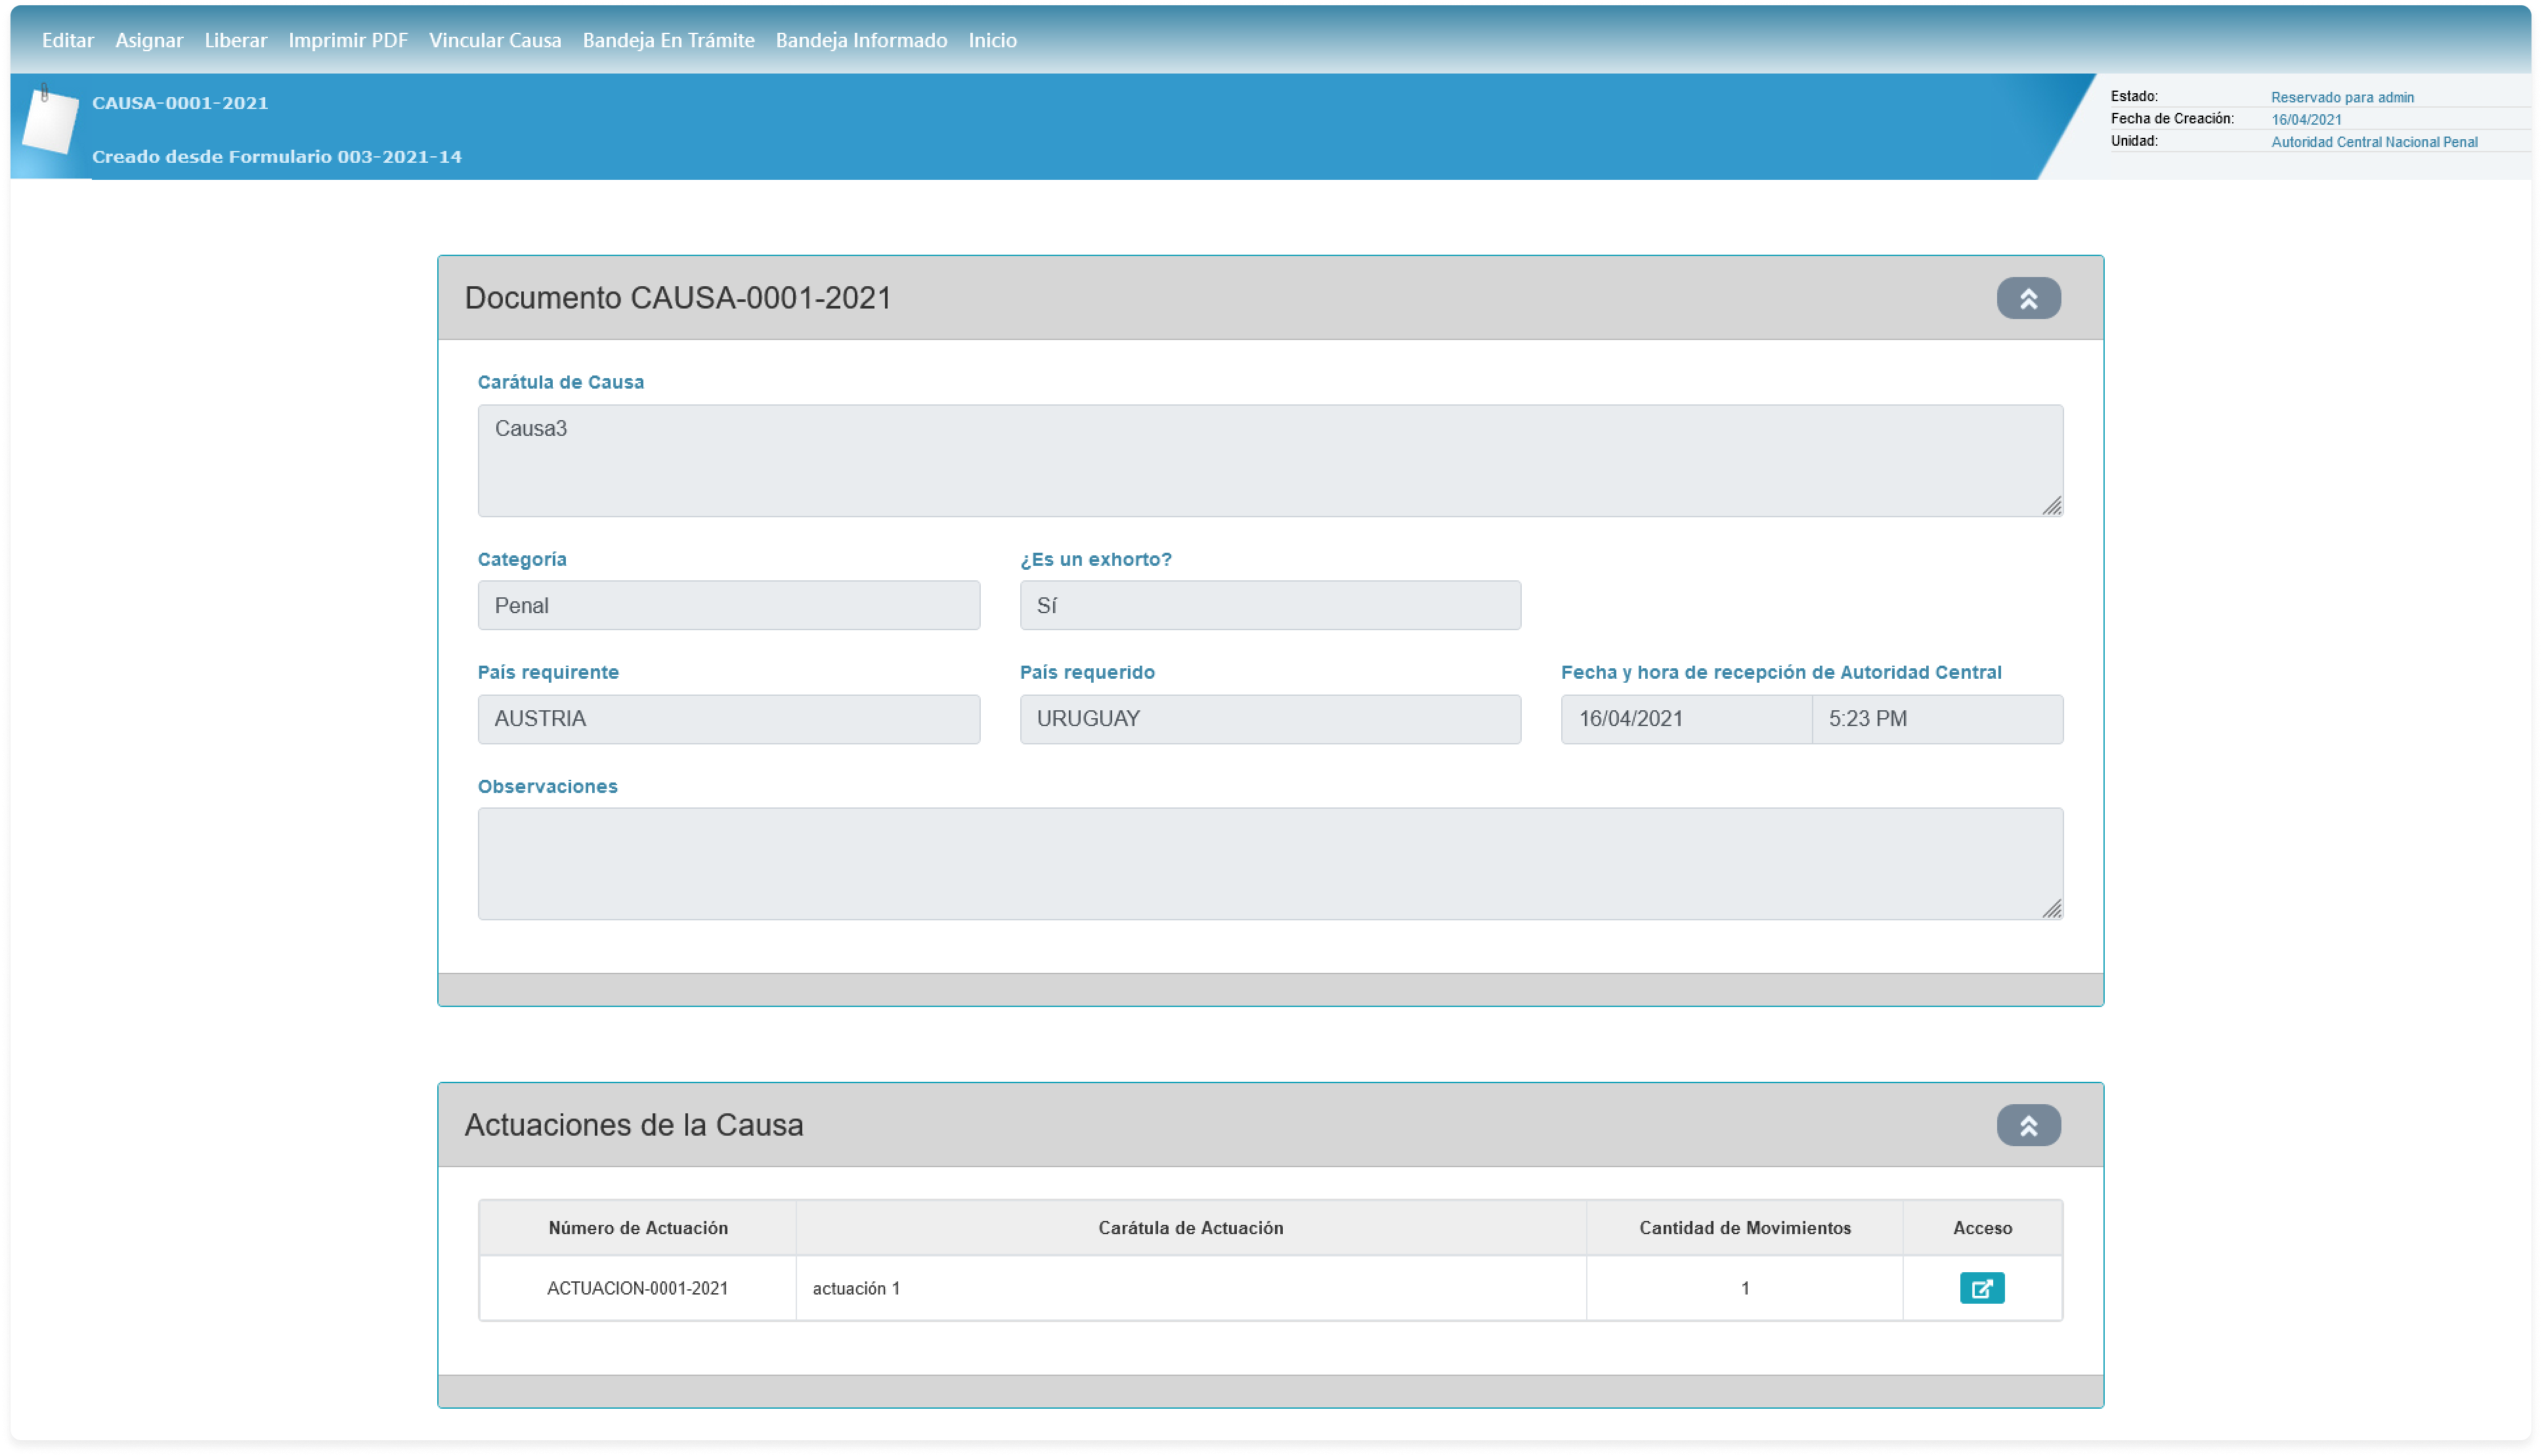Click the País requerido field showing URUGUAY

click(1270, 719)
